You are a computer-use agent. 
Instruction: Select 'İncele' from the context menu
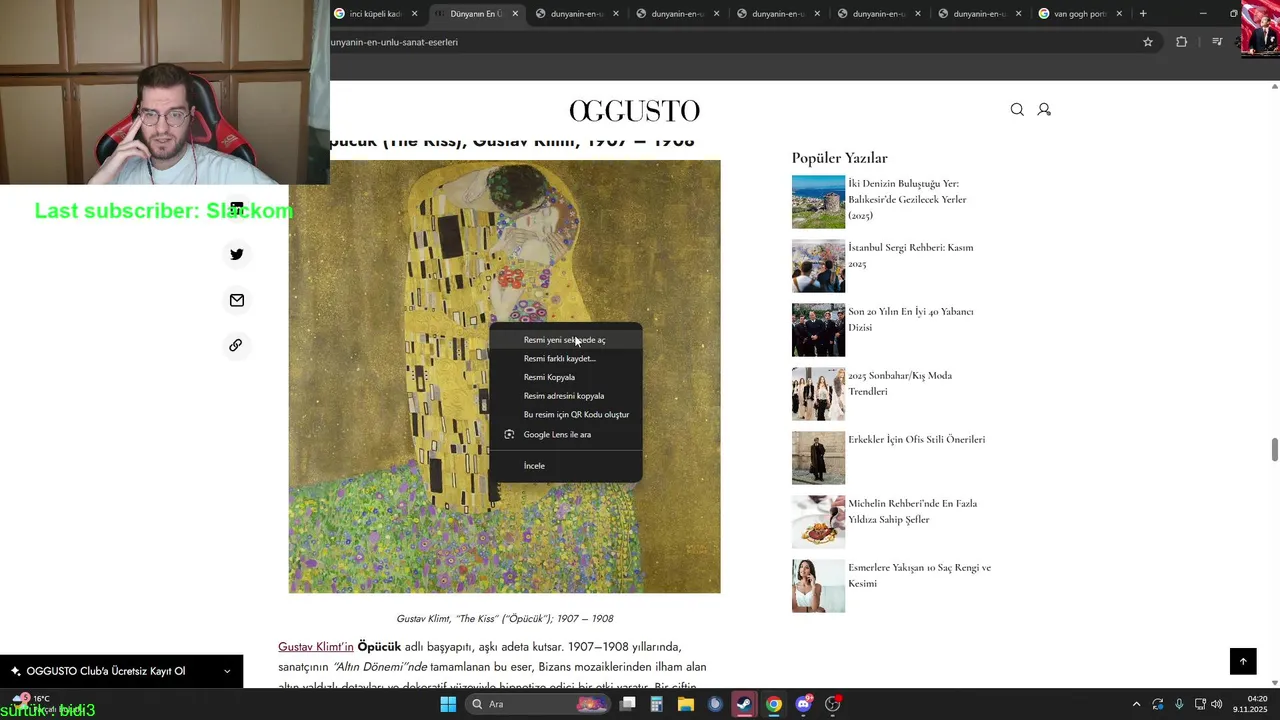(x=565, y=466)
